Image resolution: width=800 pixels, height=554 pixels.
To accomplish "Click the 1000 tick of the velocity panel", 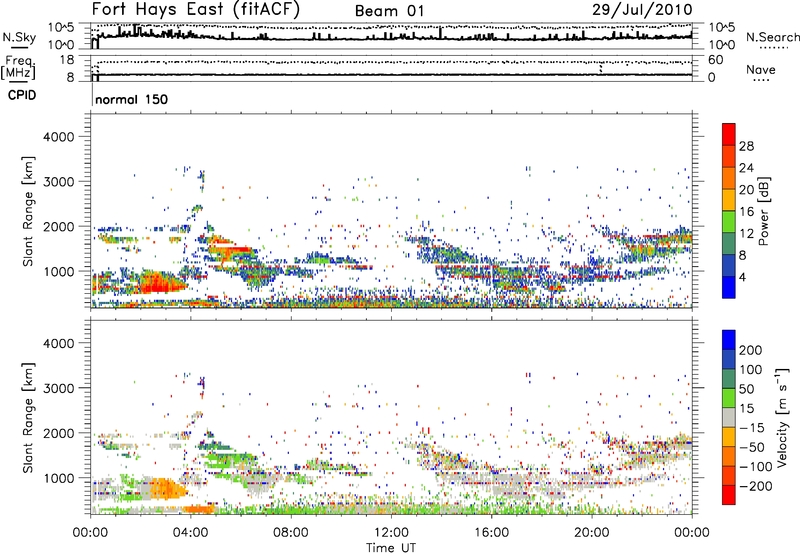I will pos(59,478).
